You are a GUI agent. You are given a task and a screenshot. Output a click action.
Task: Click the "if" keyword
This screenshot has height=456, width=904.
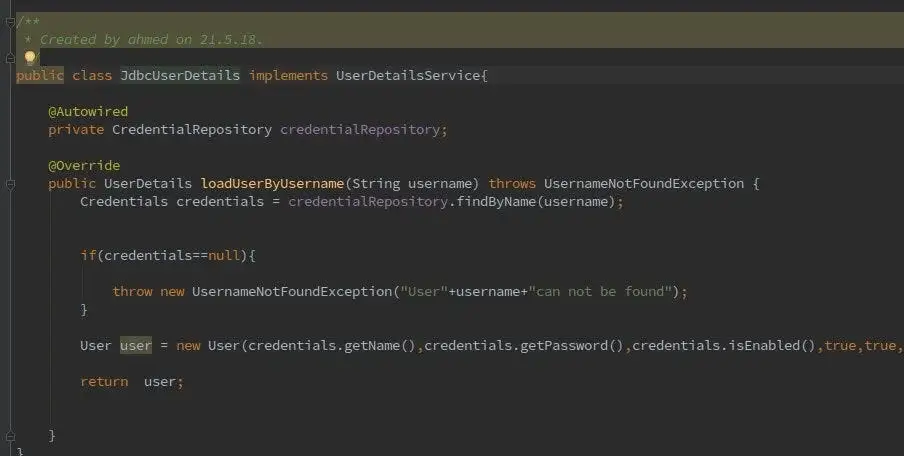[x=88, y=255]
